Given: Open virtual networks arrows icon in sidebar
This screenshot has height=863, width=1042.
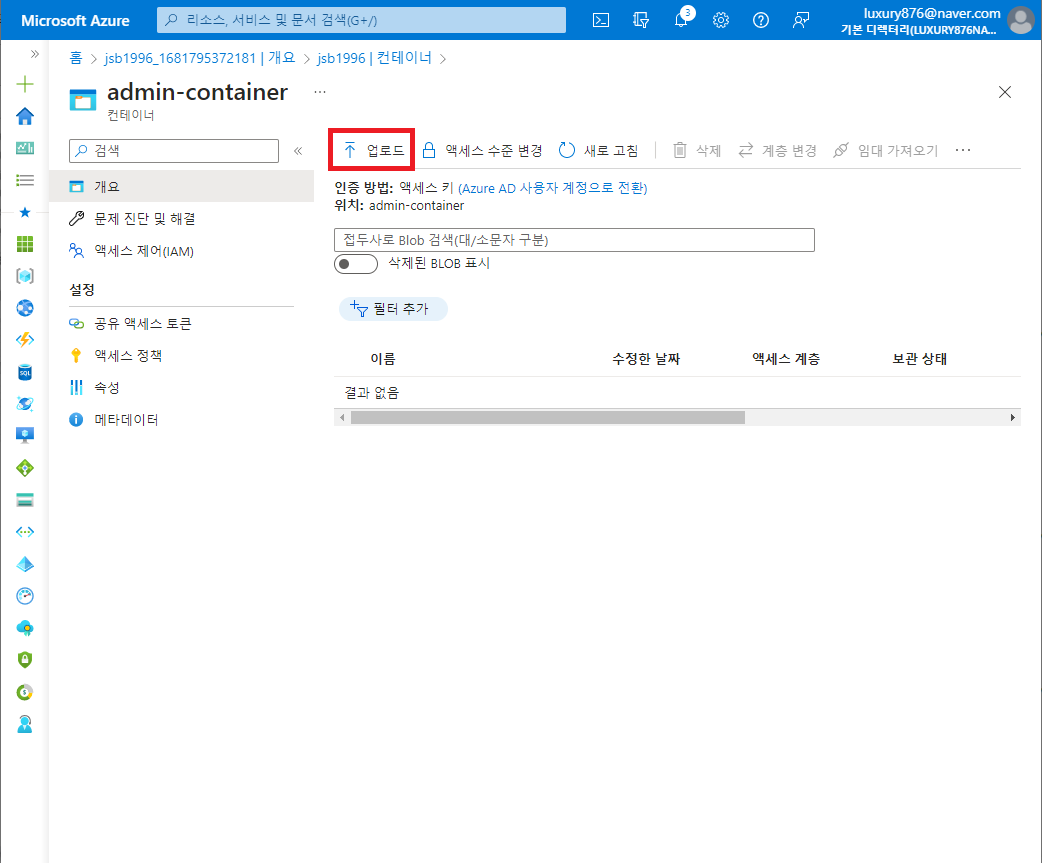Looking at the screenshot, I should (x=25, y=531).
